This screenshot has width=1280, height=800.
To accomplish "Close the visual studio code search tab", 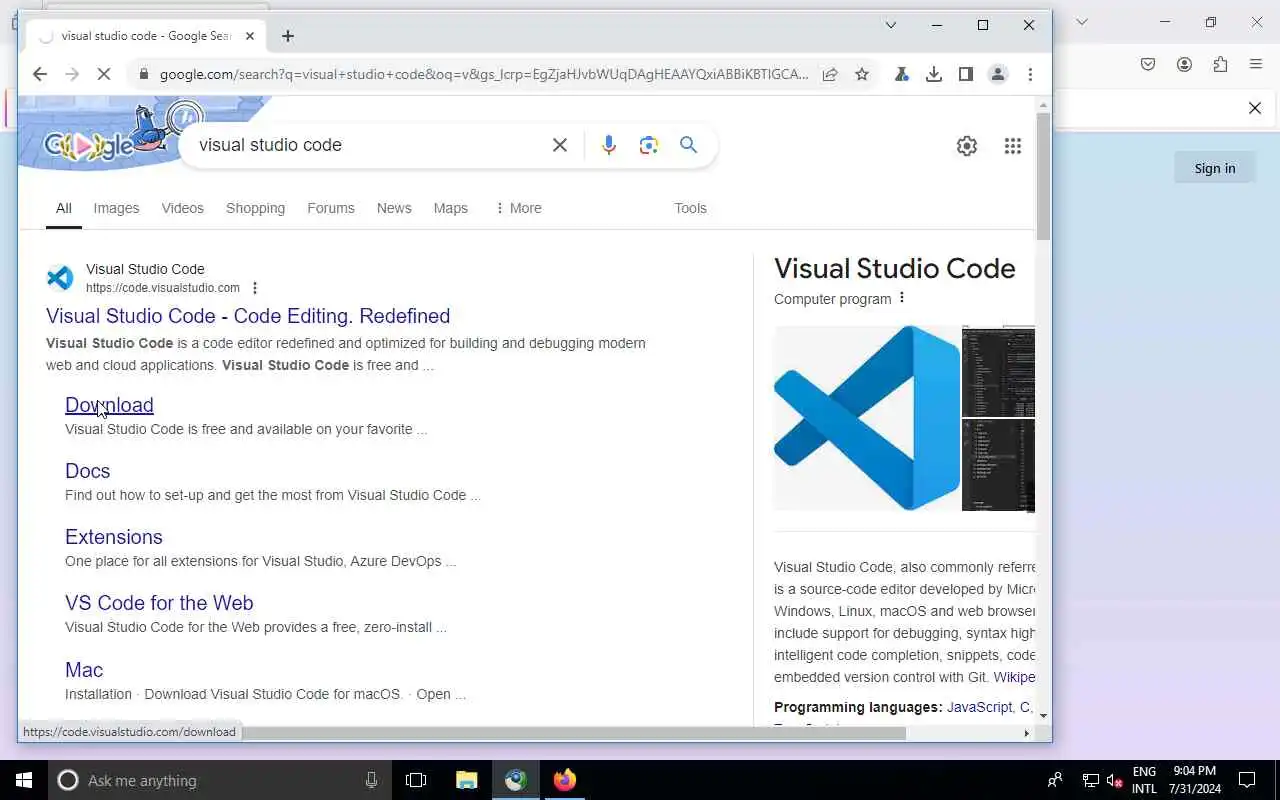I will 250,36.
